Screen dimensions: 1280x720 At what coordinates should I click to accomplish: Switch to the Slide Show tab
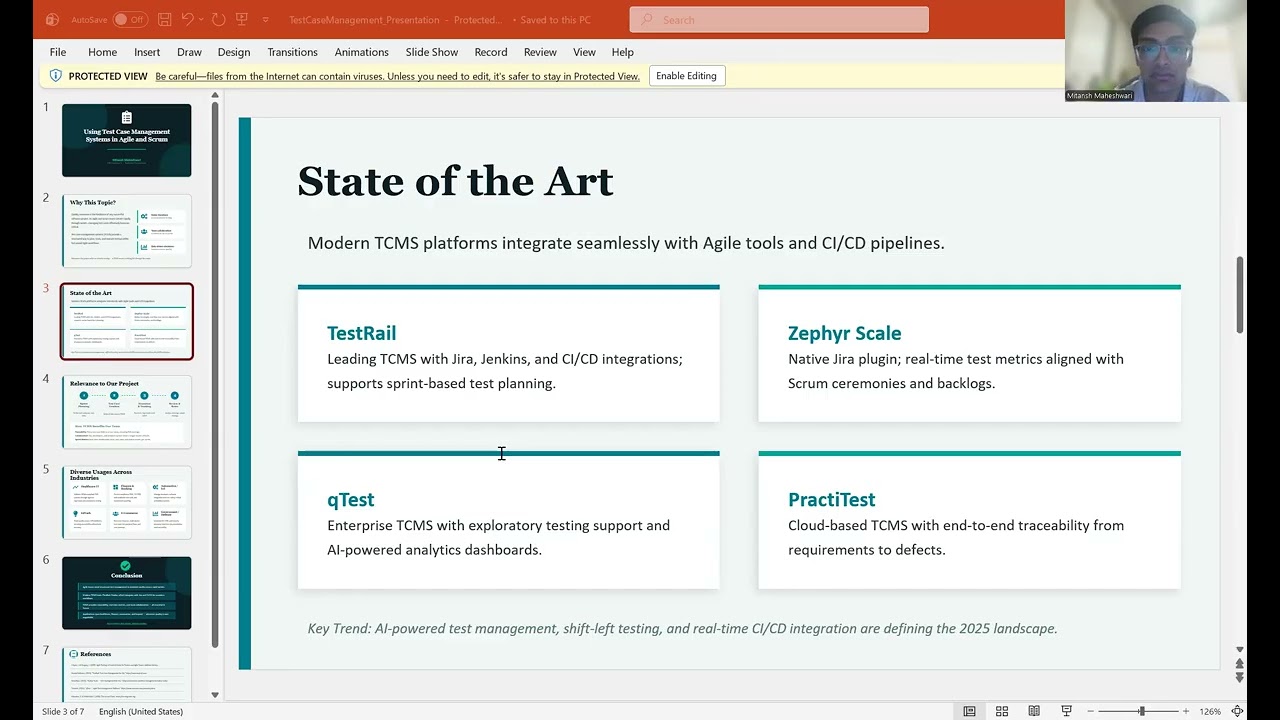point(432,52)
